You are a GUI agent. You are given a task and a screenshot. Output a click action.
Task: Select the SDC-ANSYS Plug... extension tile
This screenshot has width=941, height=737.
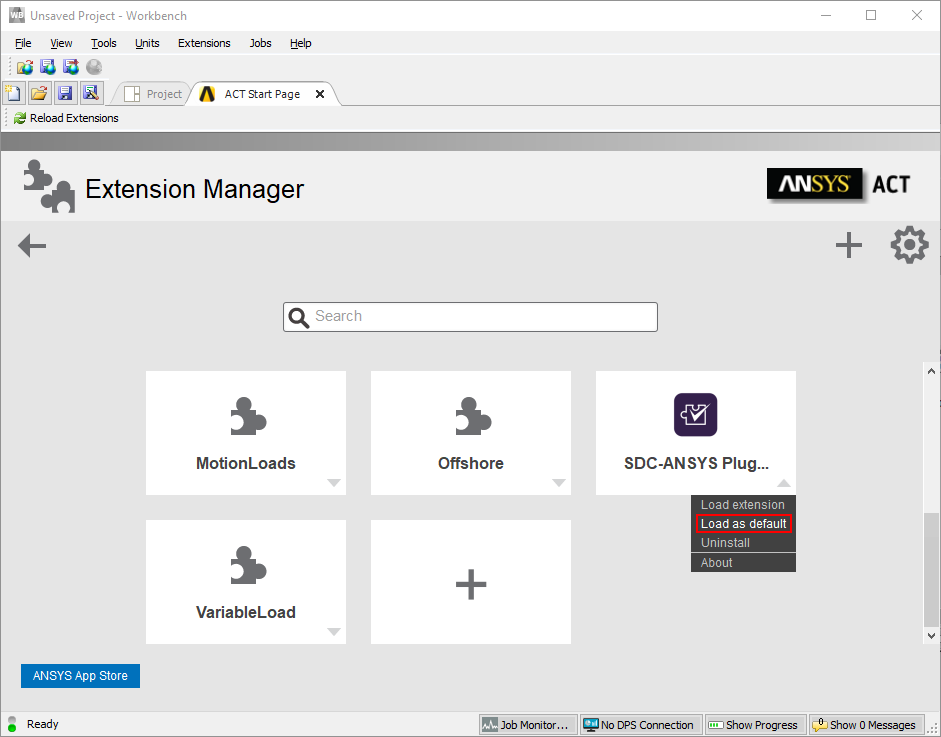click(x=696, y=433)
